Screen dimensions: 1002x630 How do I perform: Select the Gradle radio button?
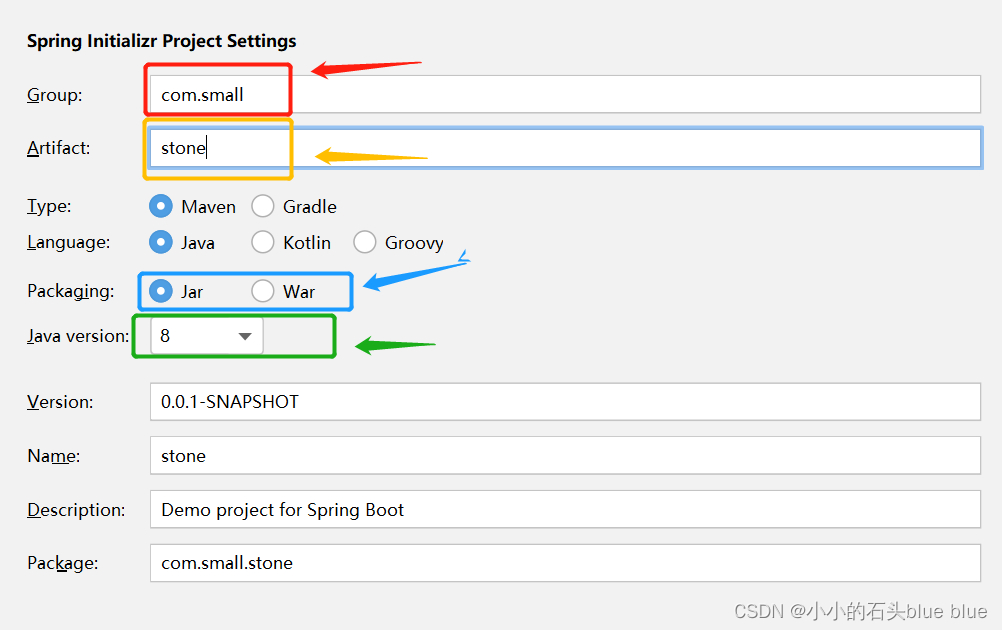click(x=263, y=207)
